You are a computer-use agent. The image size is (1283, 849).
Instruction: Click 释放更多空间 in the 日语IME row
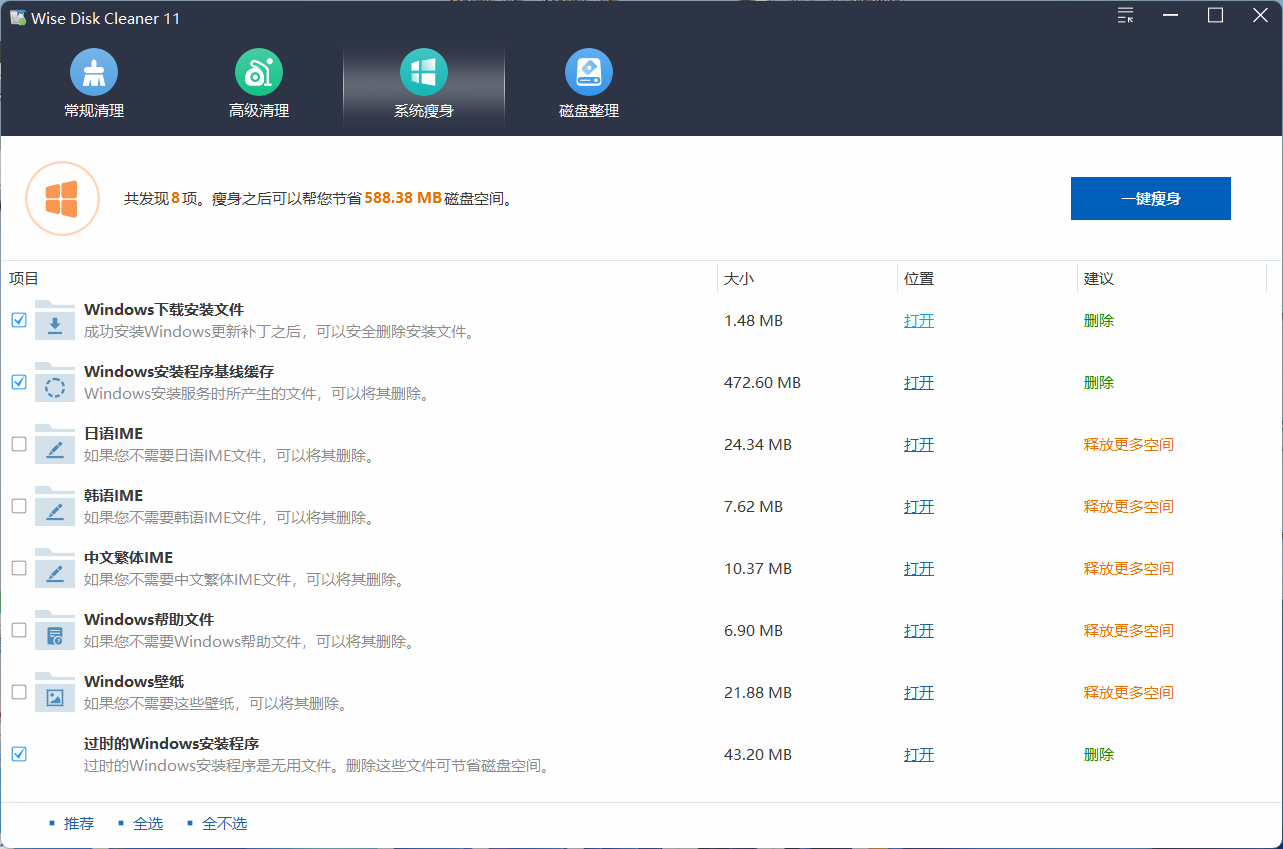[1129, 445]
